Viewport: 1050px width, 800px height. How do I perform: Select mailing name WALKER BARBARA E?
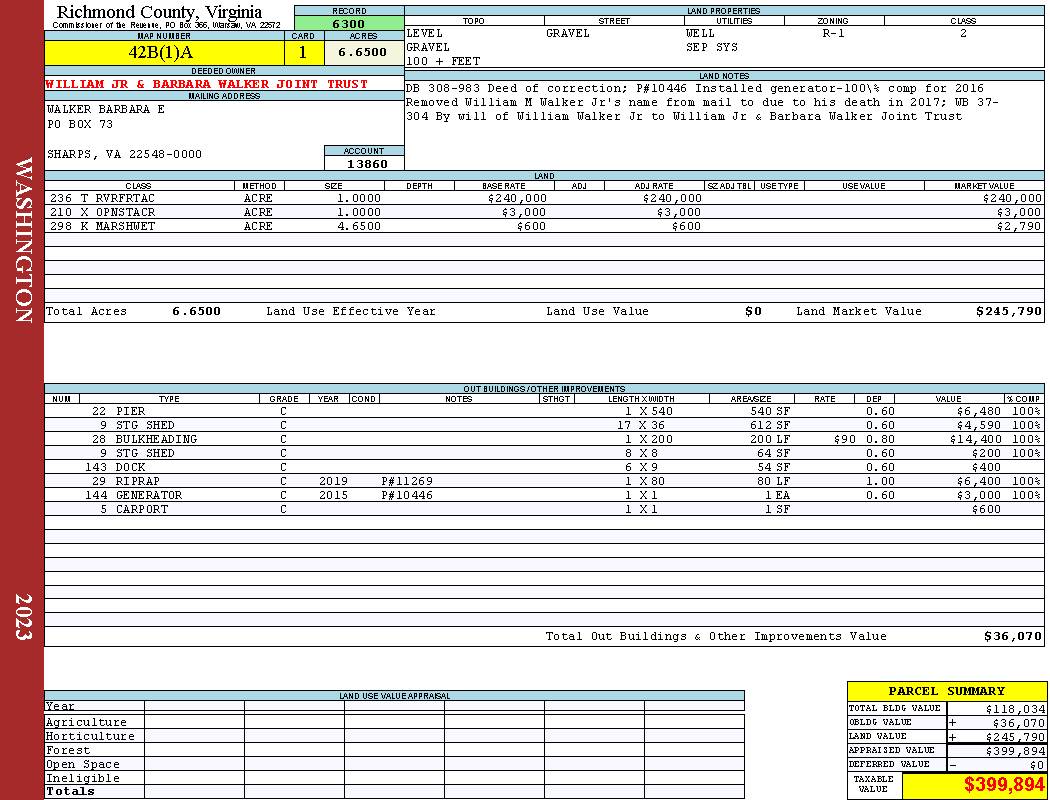pos(106,110)
